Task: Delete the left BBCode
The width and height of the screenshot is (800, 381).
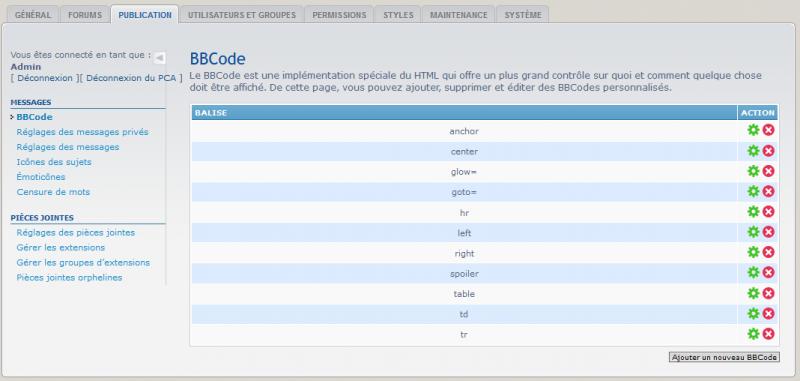Action: point(768,232)
